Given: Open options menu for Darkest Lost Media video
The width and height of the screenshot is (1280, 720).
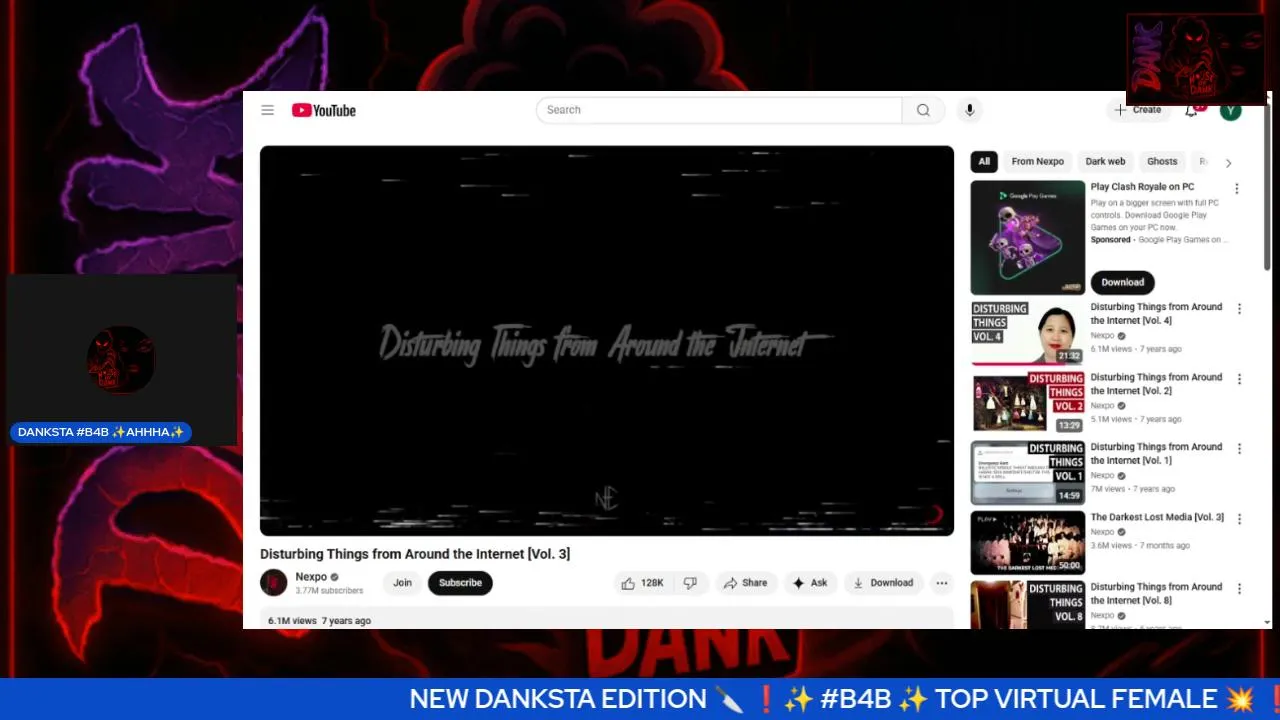Looking at the screenshot, I should click(x=1239, y=519).
